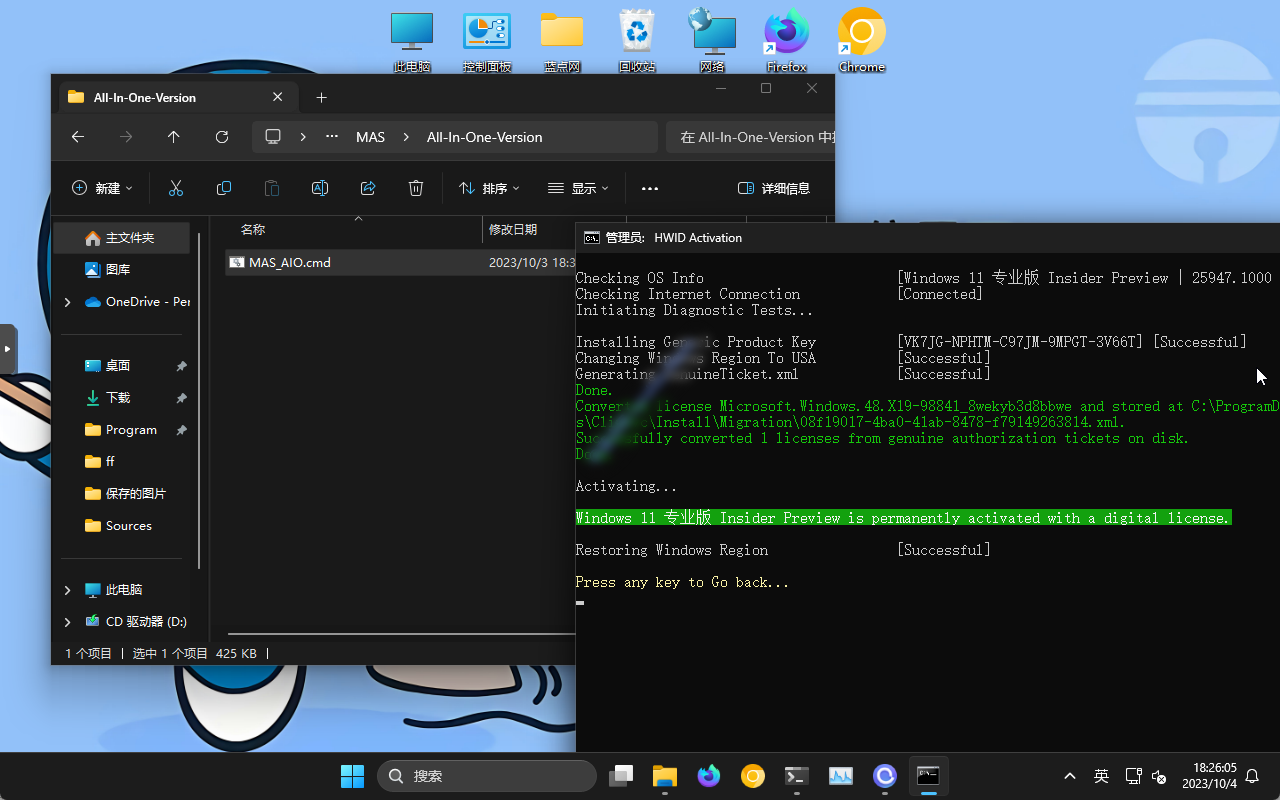The width and height of the screenshot is (1280, 800).
Task: Open the 排序 sort dropdown
Action: click(x=489, y=188)
